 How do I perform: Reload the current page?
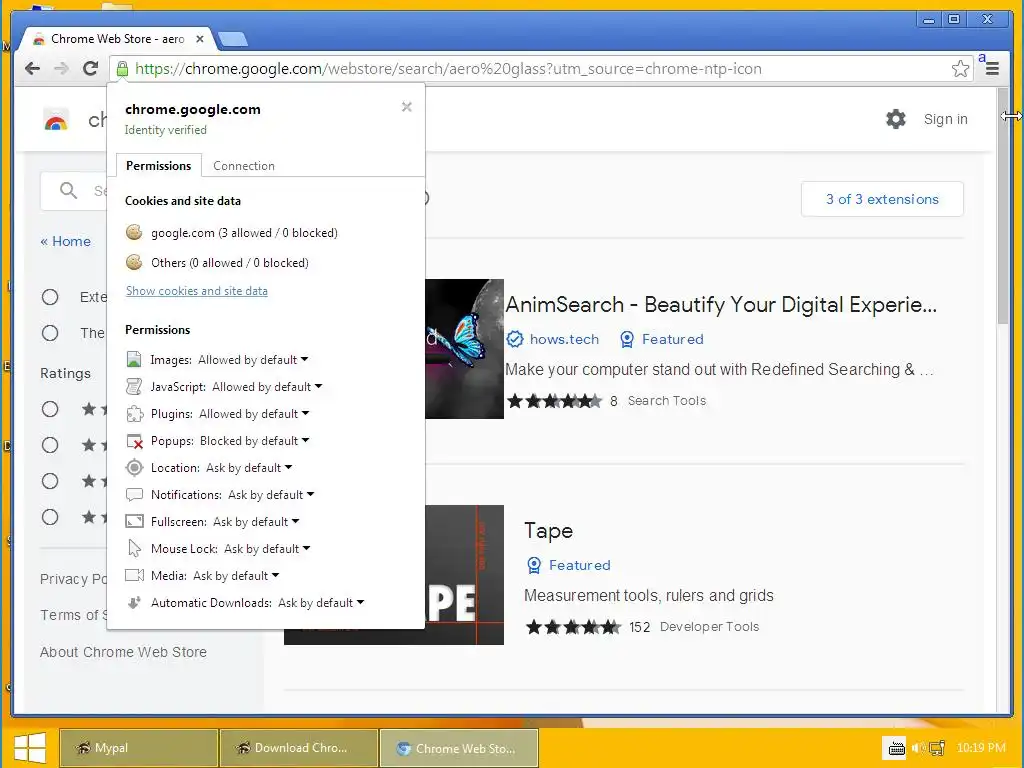(90, 68)
